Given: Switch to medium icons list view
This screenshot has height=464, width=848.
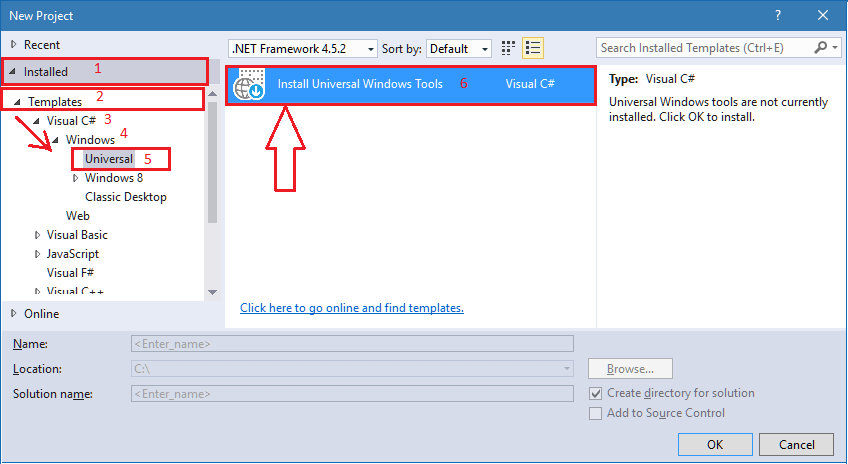Looking at the screenshot, I should point(533,48).
